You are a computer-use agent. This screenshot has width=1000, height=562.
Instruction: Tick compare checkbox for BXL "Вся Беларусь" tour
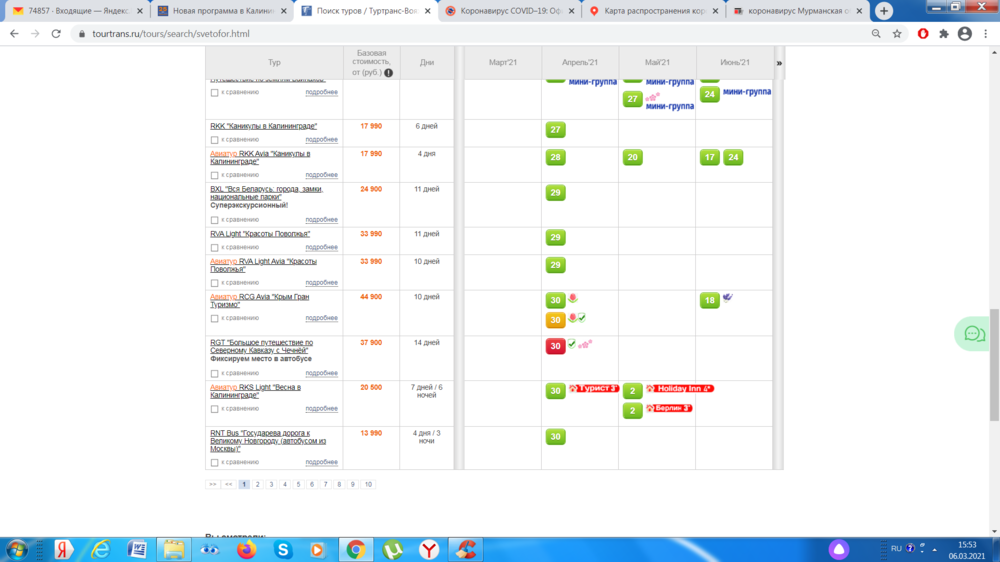click(214, 220)
